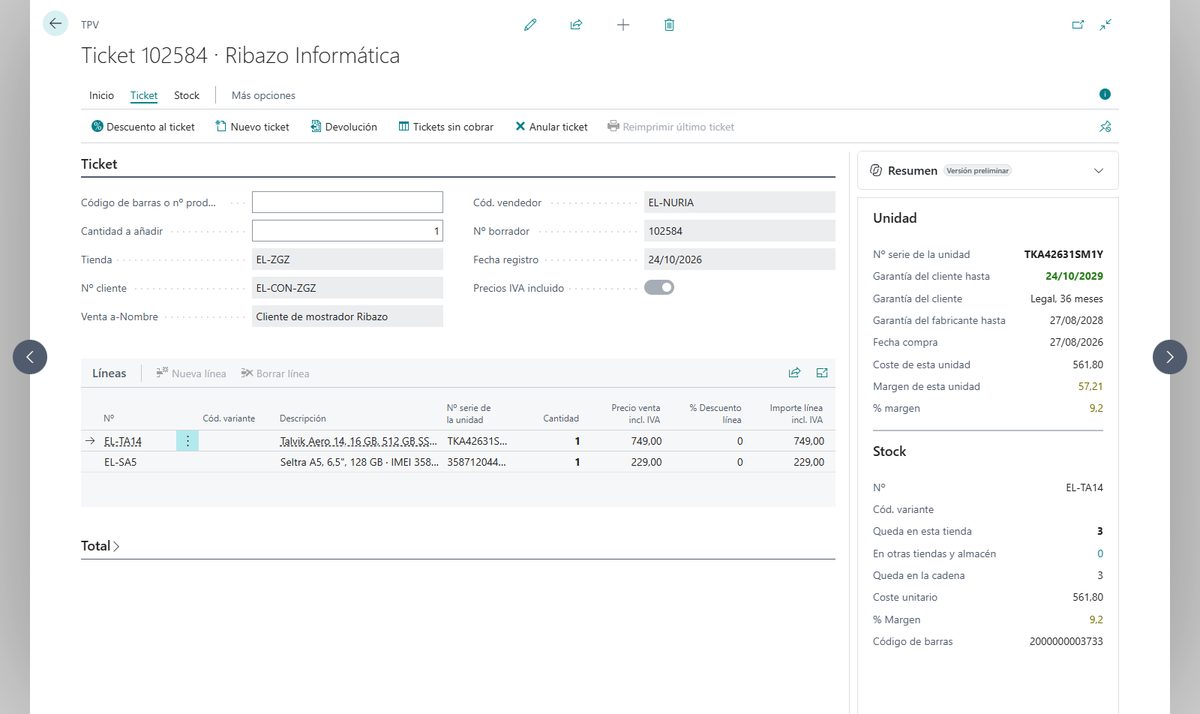This screenshot has width=1200, height=714.
Task: Click Reimprimir último ticket
Action: pyautogui.click(x=671, y=127)
